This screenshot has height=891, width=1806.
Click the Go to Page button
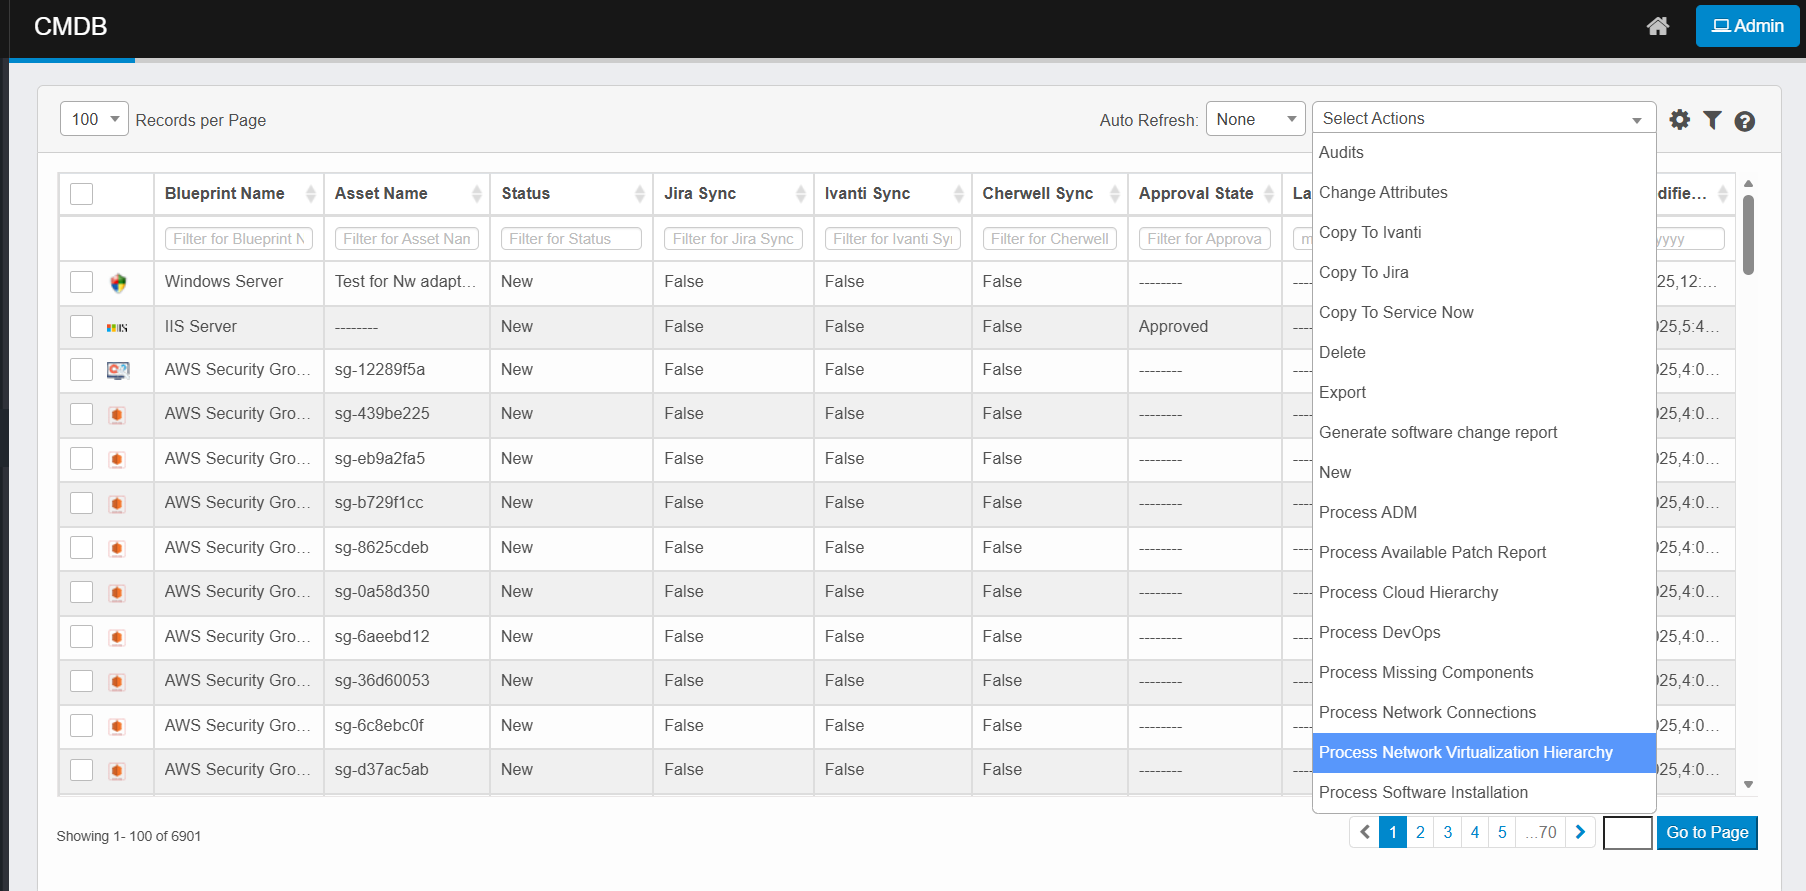(x=1706, y=832)
